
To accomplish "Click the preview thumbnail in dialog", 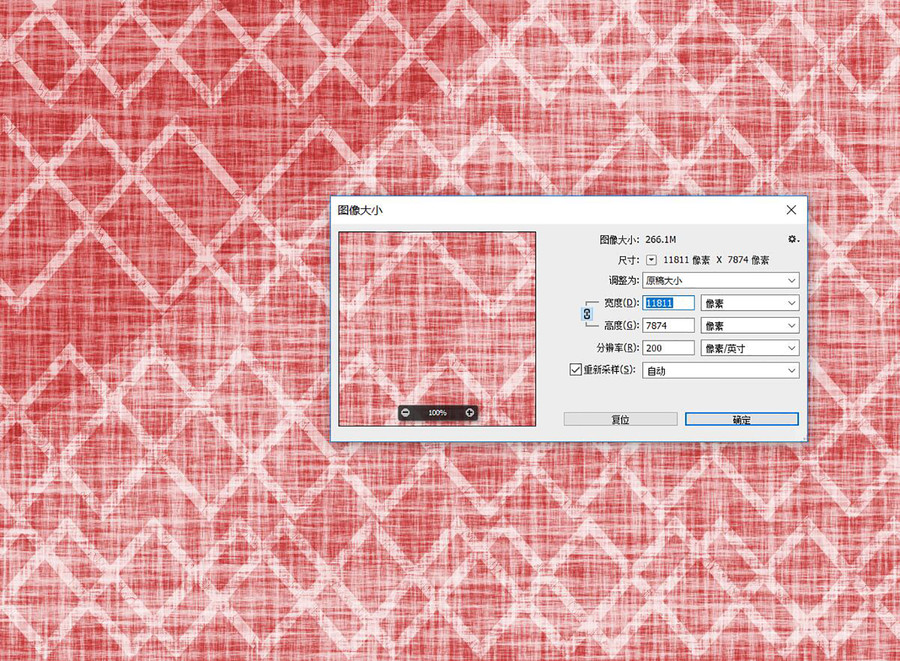I will pyautogui.click(x=437, y=329).
